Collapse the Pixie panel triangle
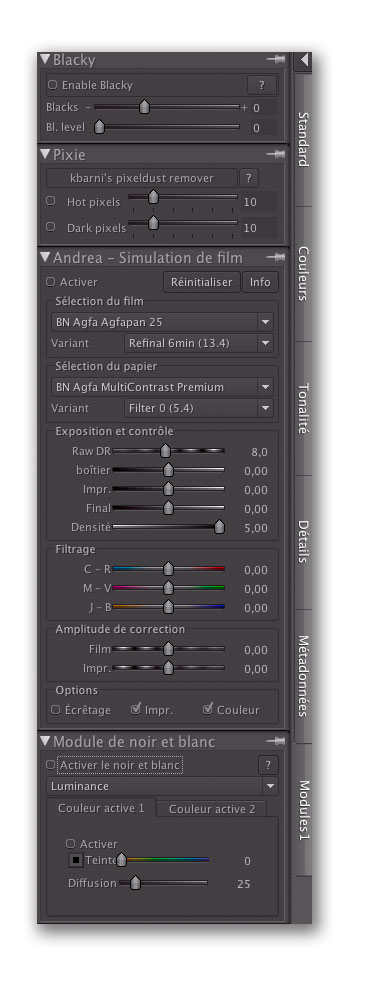This screenshot has height=992, width=369. 45,154
